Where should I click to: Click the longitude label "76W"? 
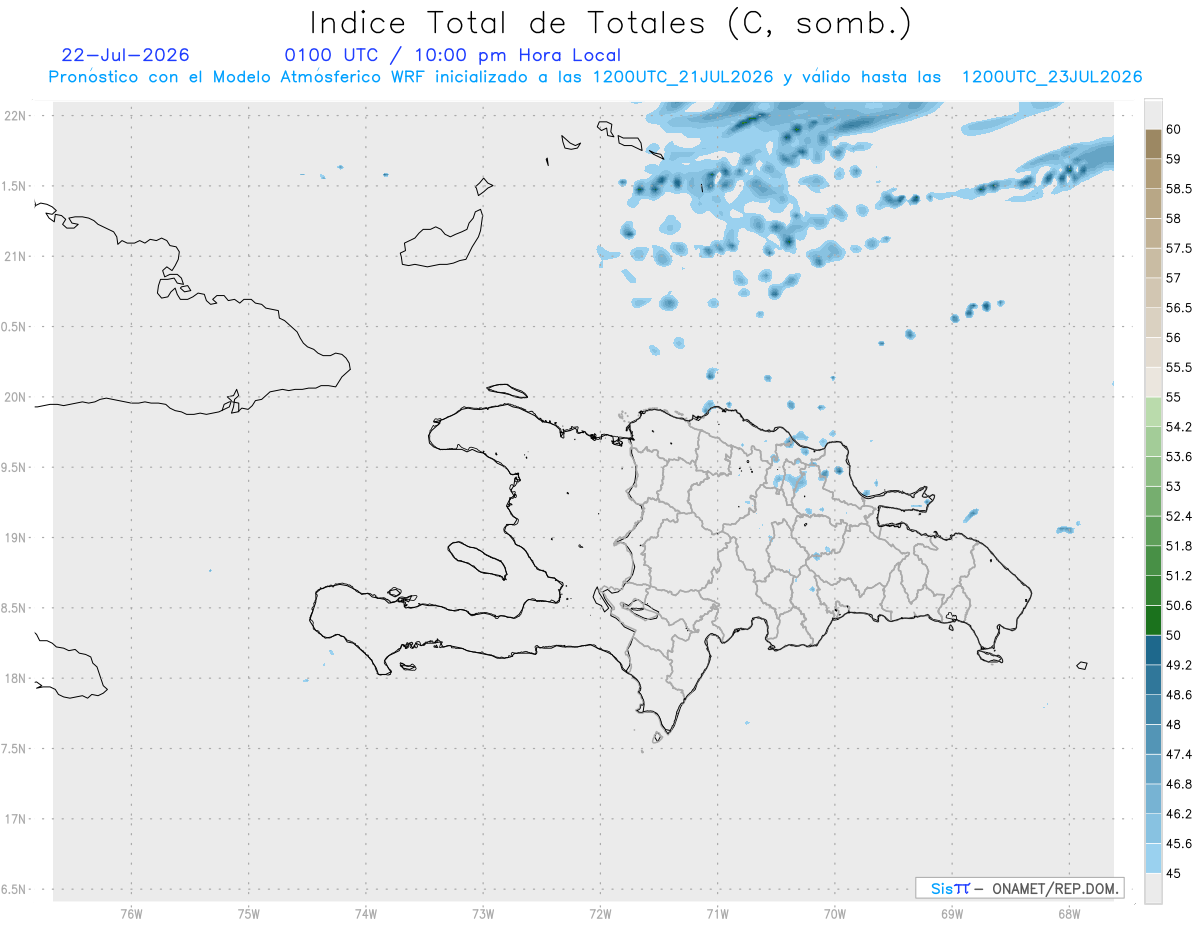[x=132, y=913]
